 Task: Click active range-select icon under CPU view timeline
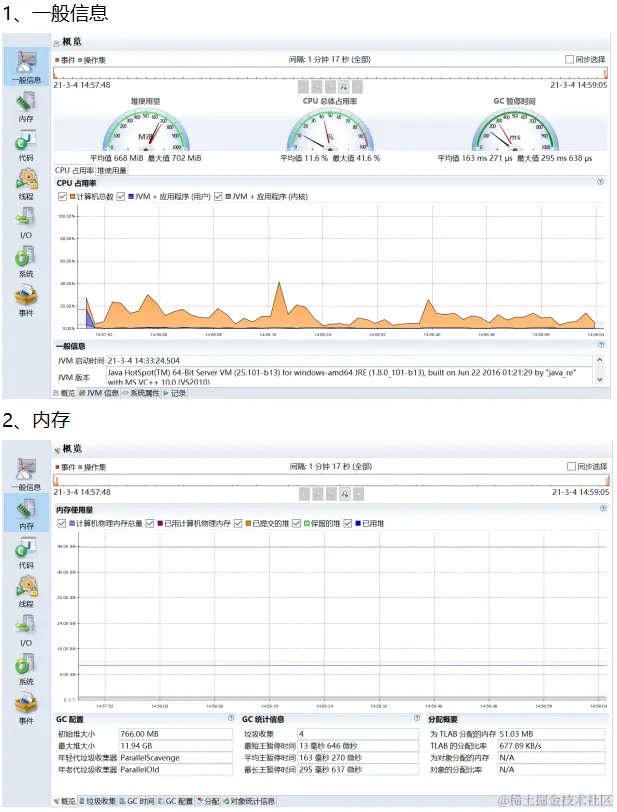pos(343,87)
